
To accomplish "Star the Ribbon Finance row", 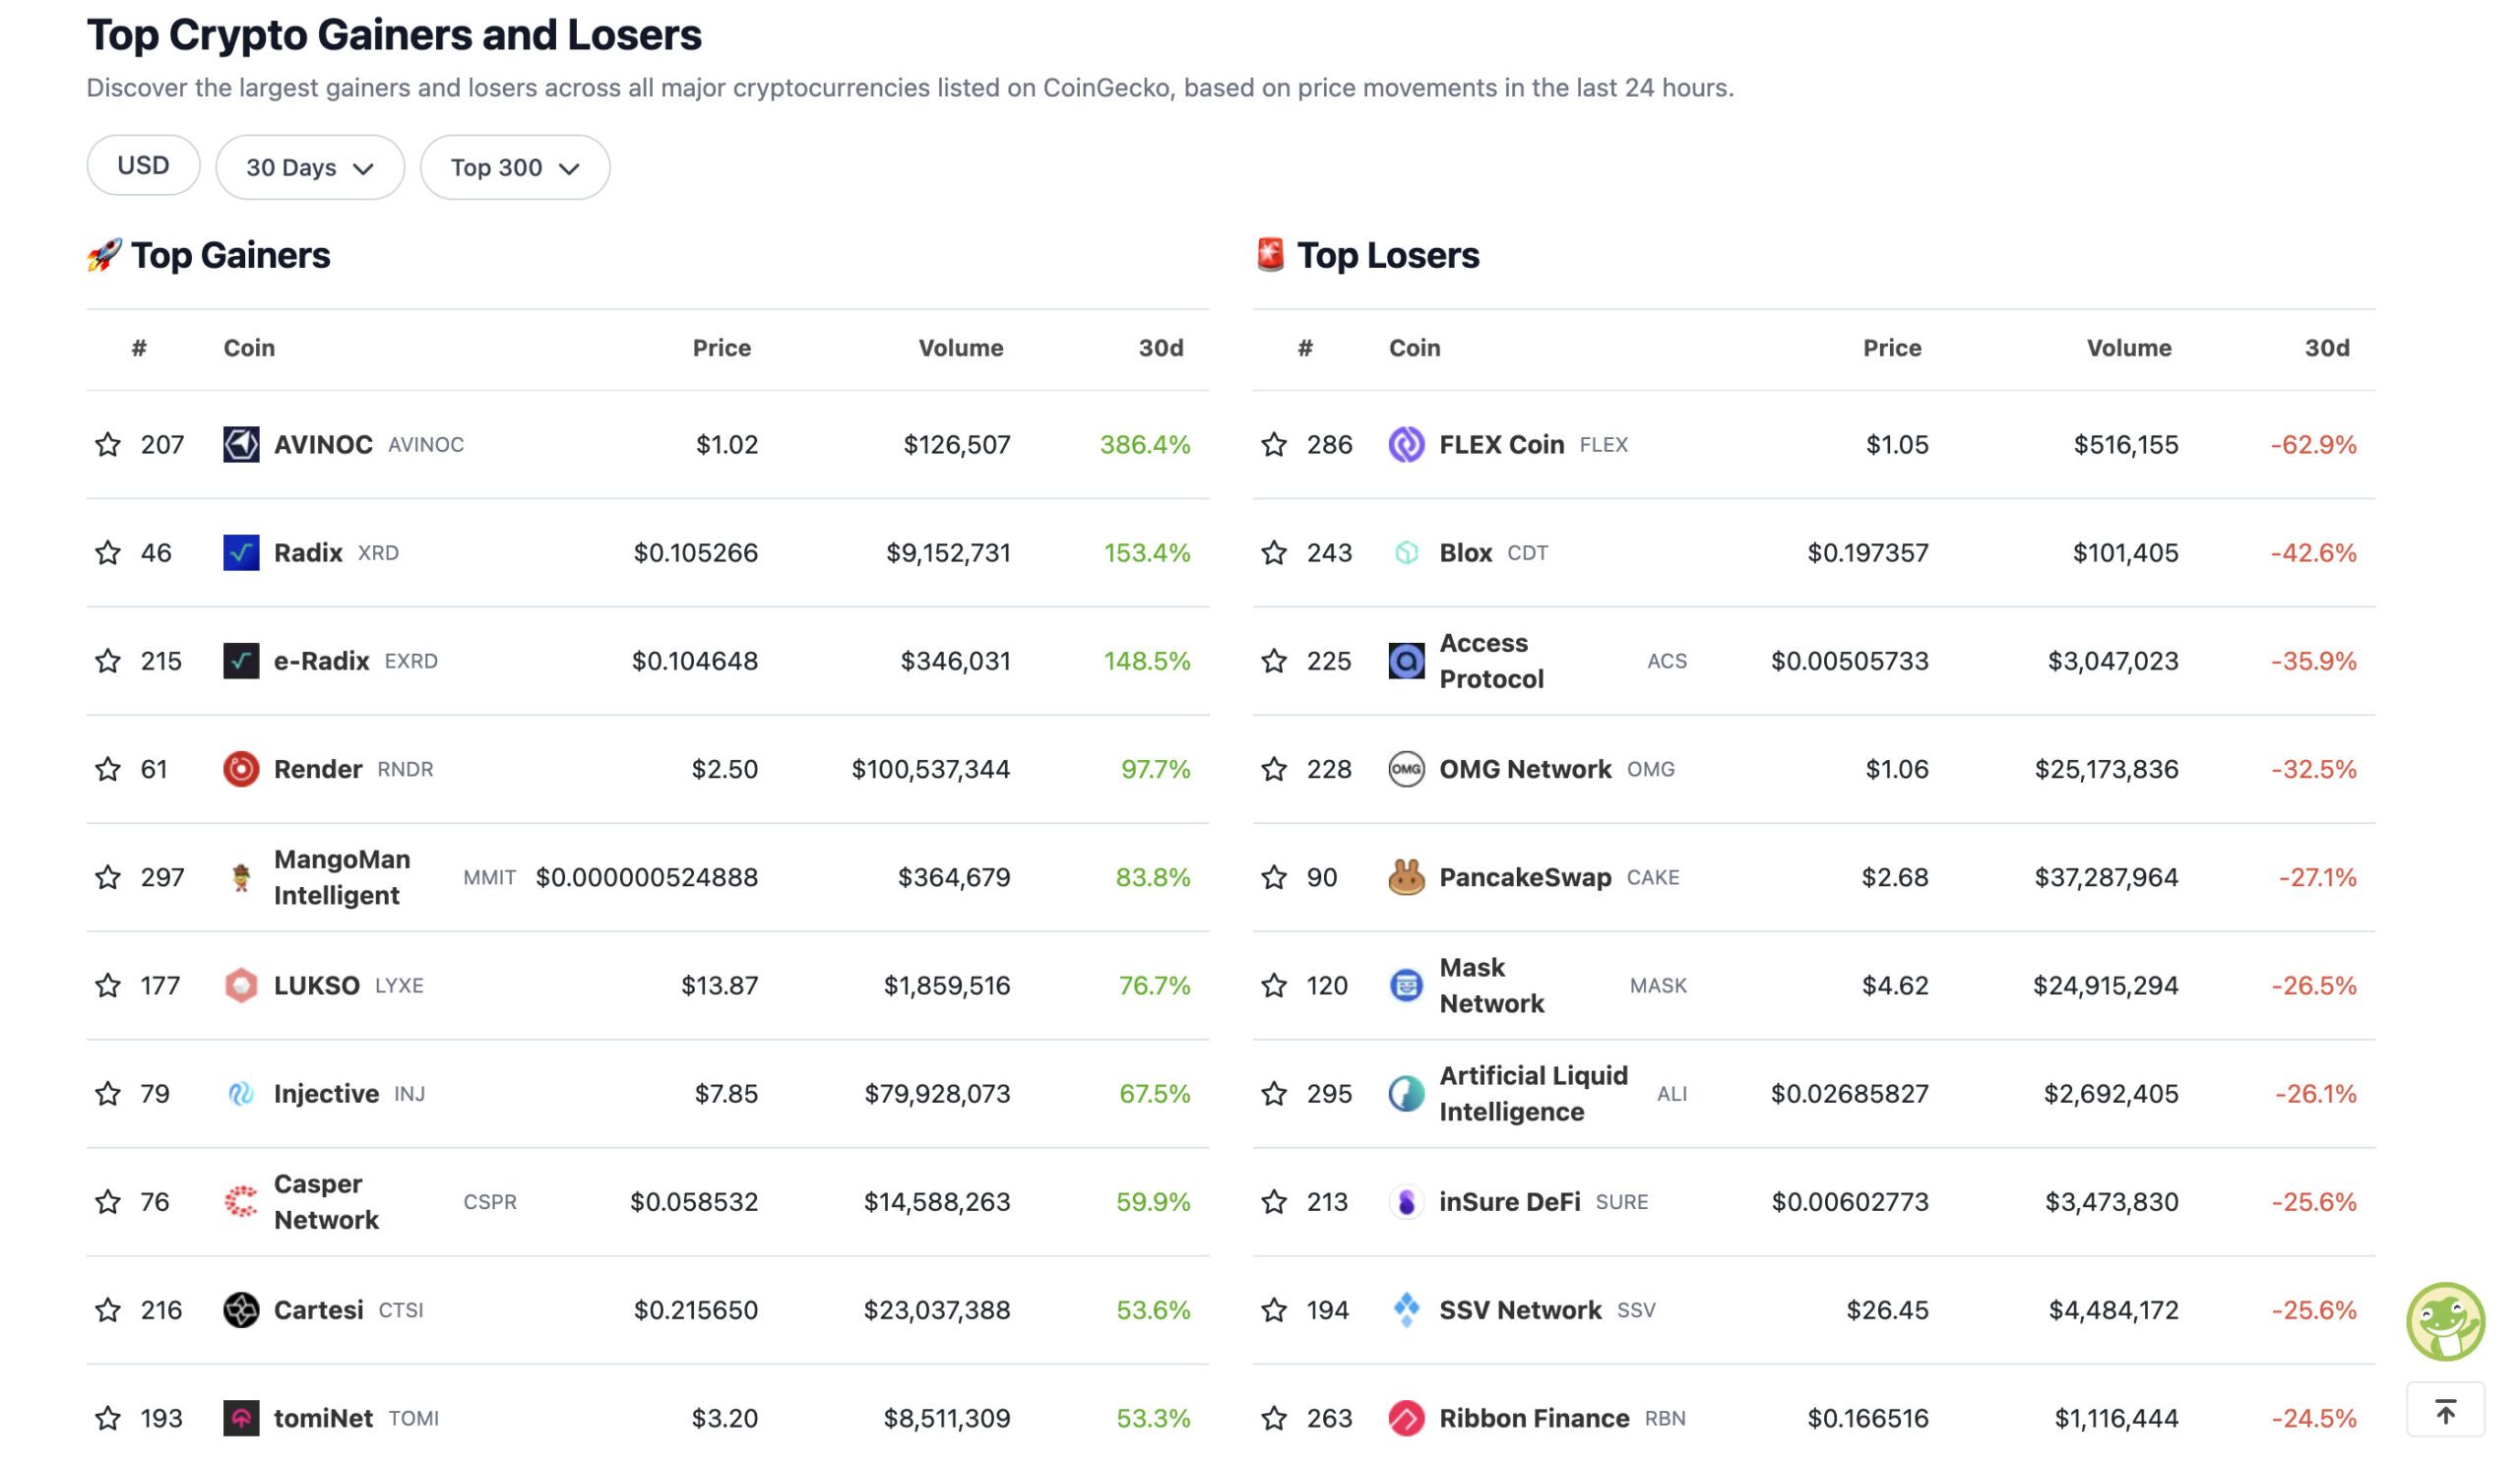I will point(1273,1418).
